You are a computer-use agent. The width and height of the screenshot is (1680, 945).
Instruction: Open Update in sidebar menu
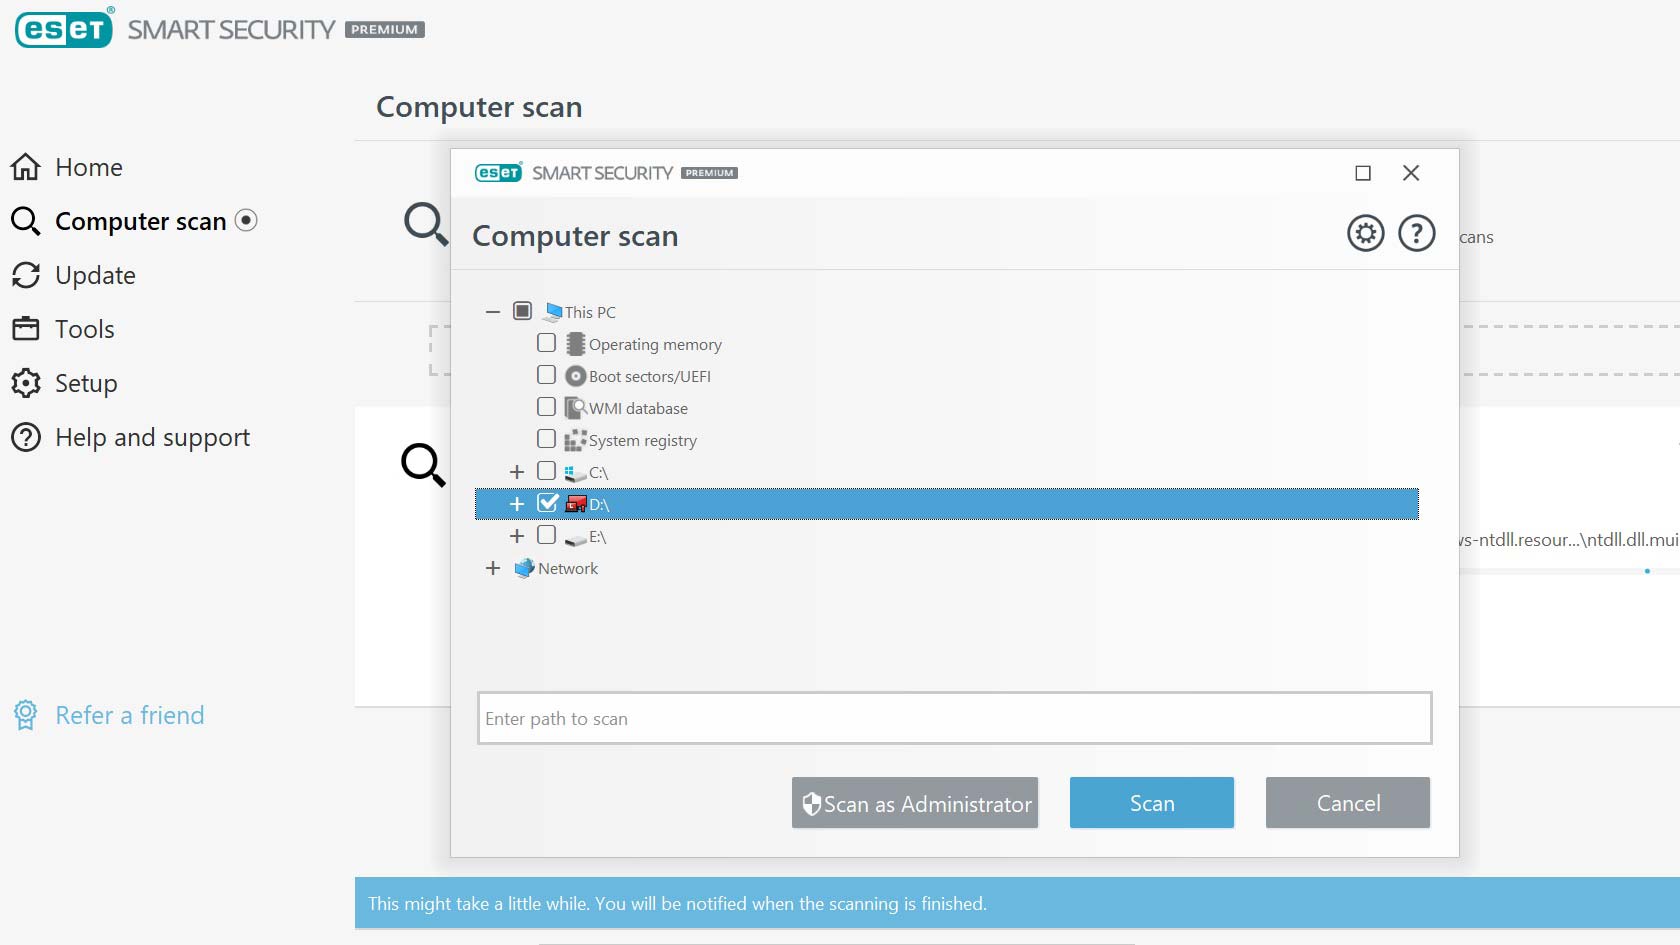point(95,275)
